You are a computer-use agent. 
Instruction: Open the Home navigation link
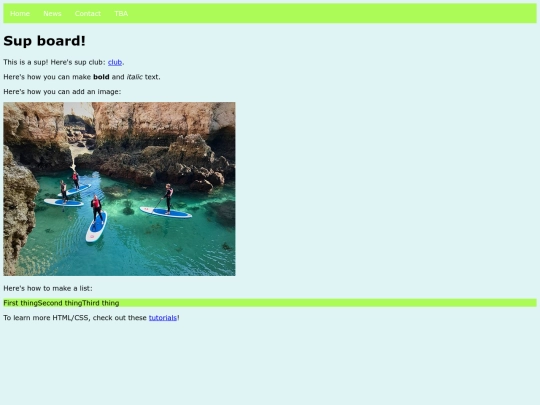pyautogui.click(x=20, y=13)
